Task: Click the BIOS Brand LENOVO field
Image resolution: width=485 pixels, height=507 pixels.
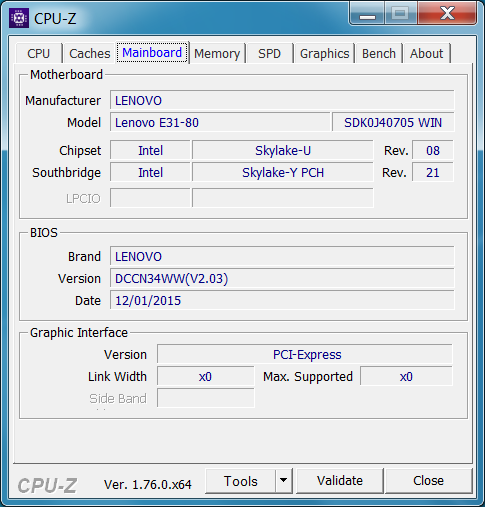Action: coord(282,257)
